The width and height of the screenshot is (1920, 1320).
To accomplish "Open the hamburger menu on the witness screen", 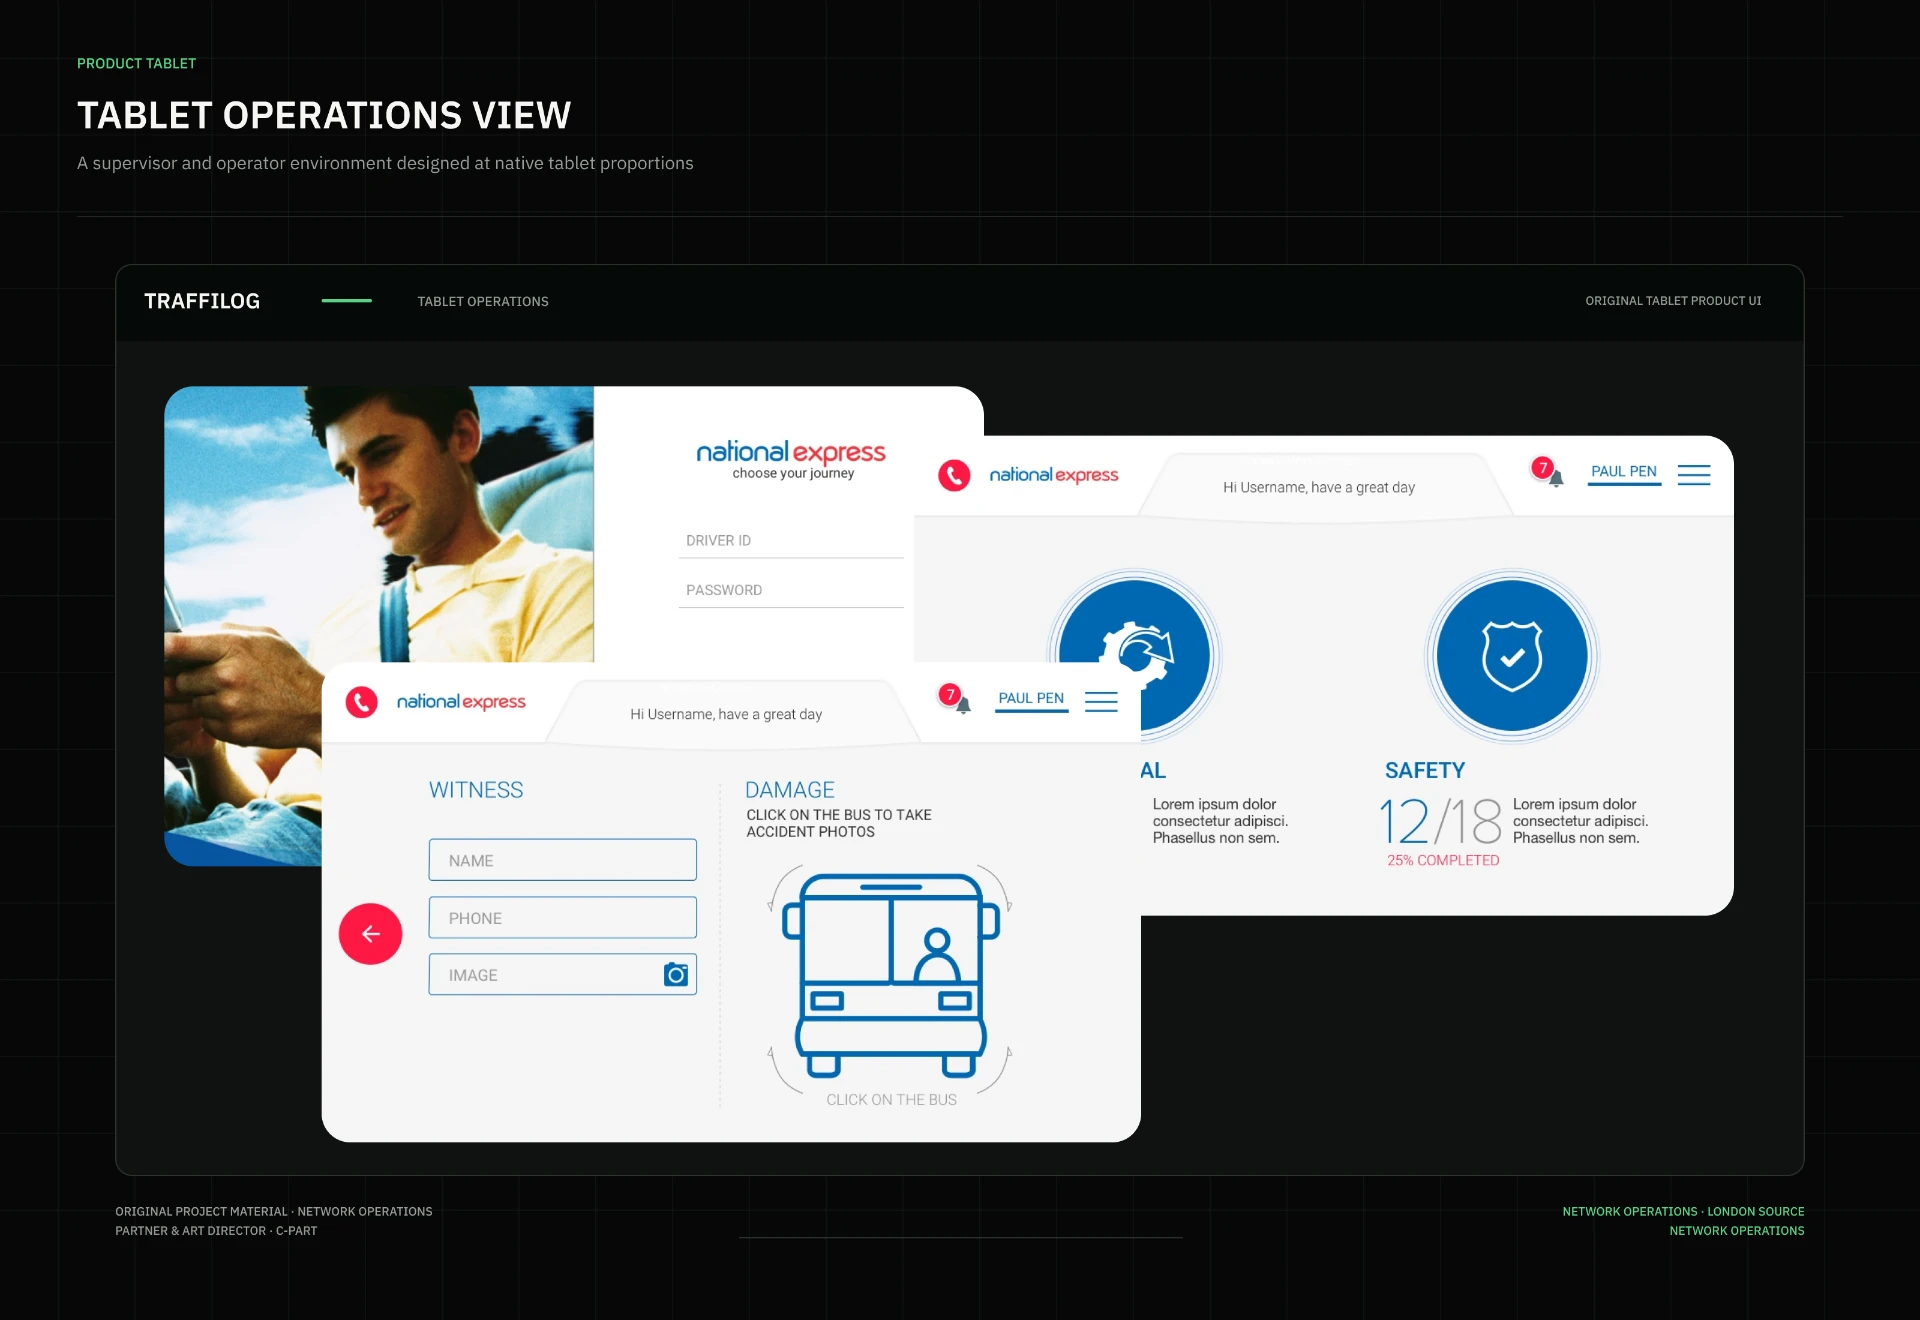I will 1101,702.
